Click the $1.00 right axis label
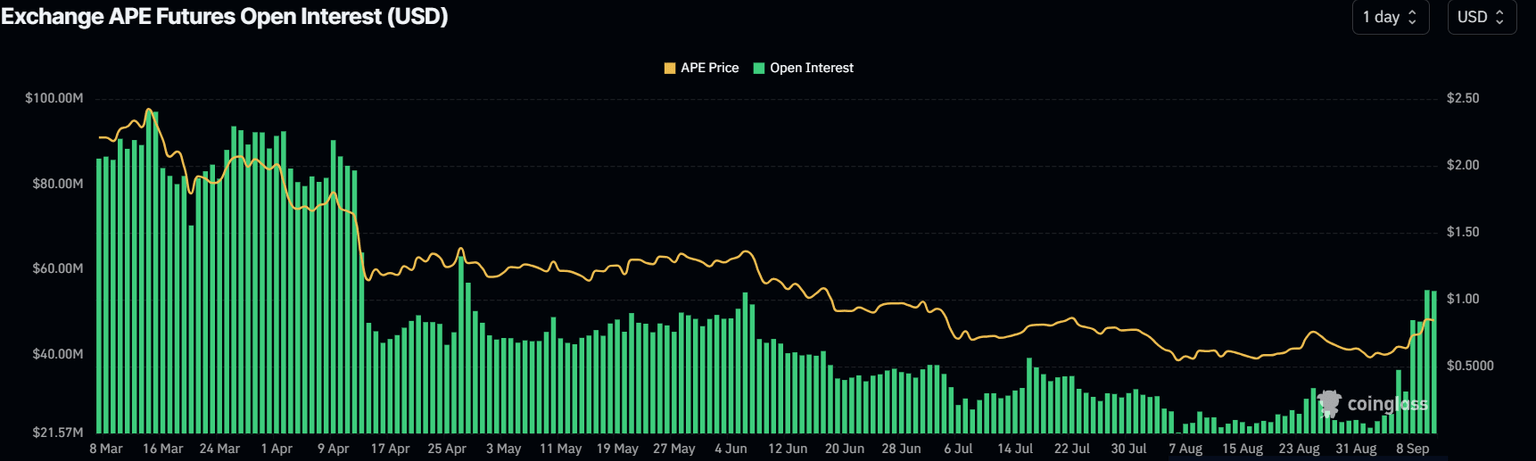1536x461 pixels. coord(1462,299)
